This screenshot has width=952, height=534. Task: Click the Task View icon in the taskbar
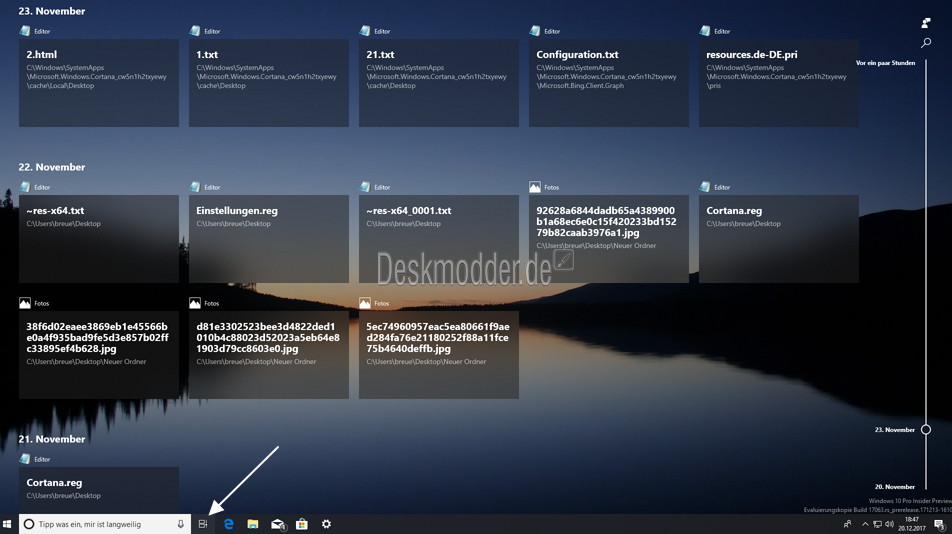coord(203,524)
